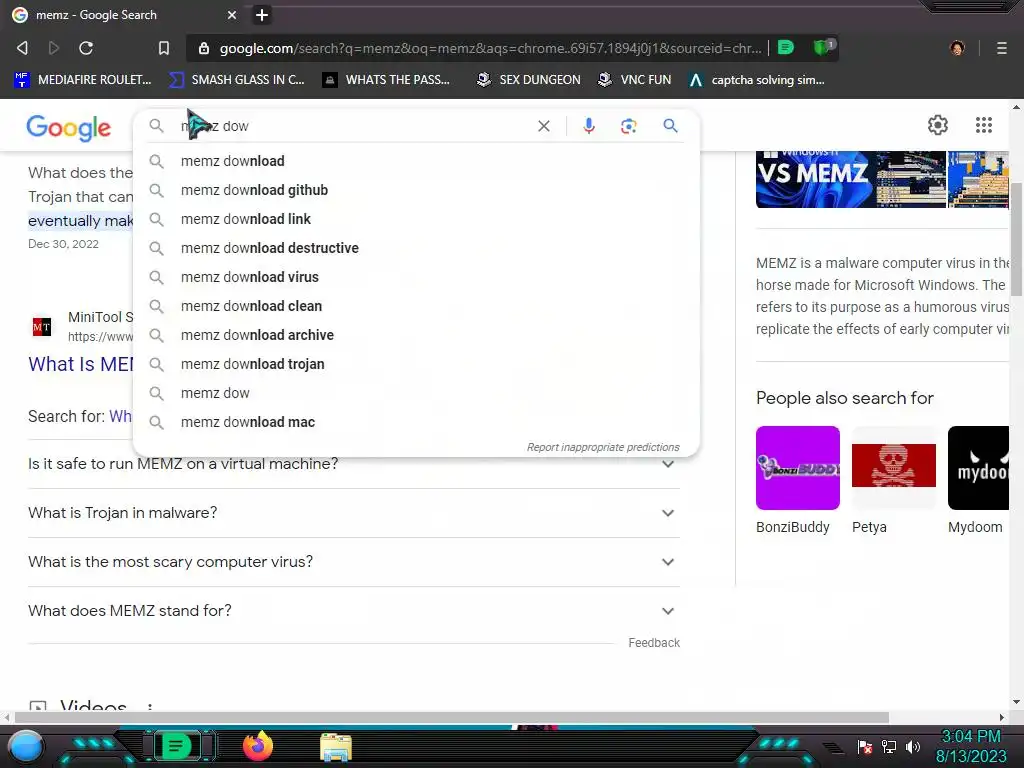This screenshot has height=768, width=1024.
Task: Open the Petya related search card
Action: click(893, 481)
